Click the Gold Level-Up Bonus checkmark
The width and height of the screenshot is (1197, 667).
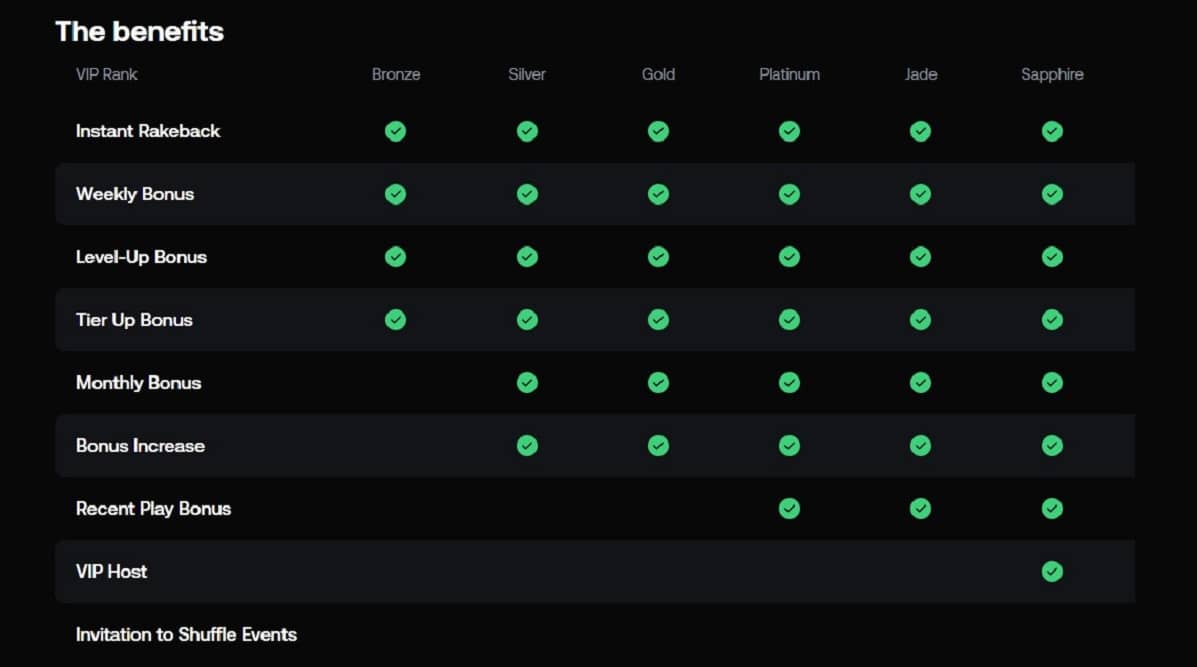[x=658, y=257]
